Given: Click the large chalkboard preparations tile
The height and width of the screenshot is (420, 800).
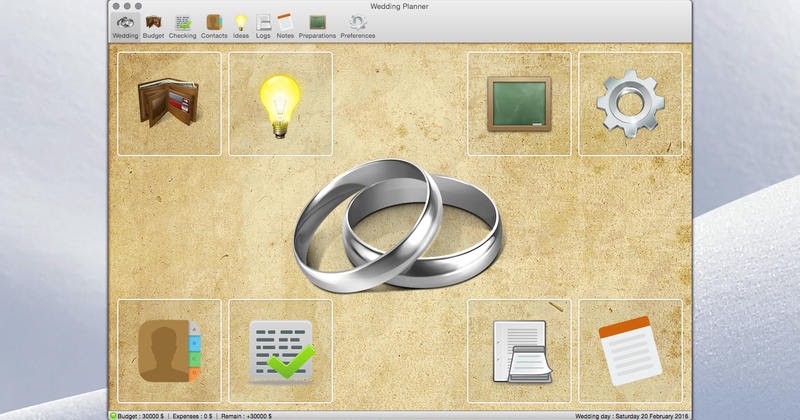Looking at the screenshot, I should tap(519, 104).
